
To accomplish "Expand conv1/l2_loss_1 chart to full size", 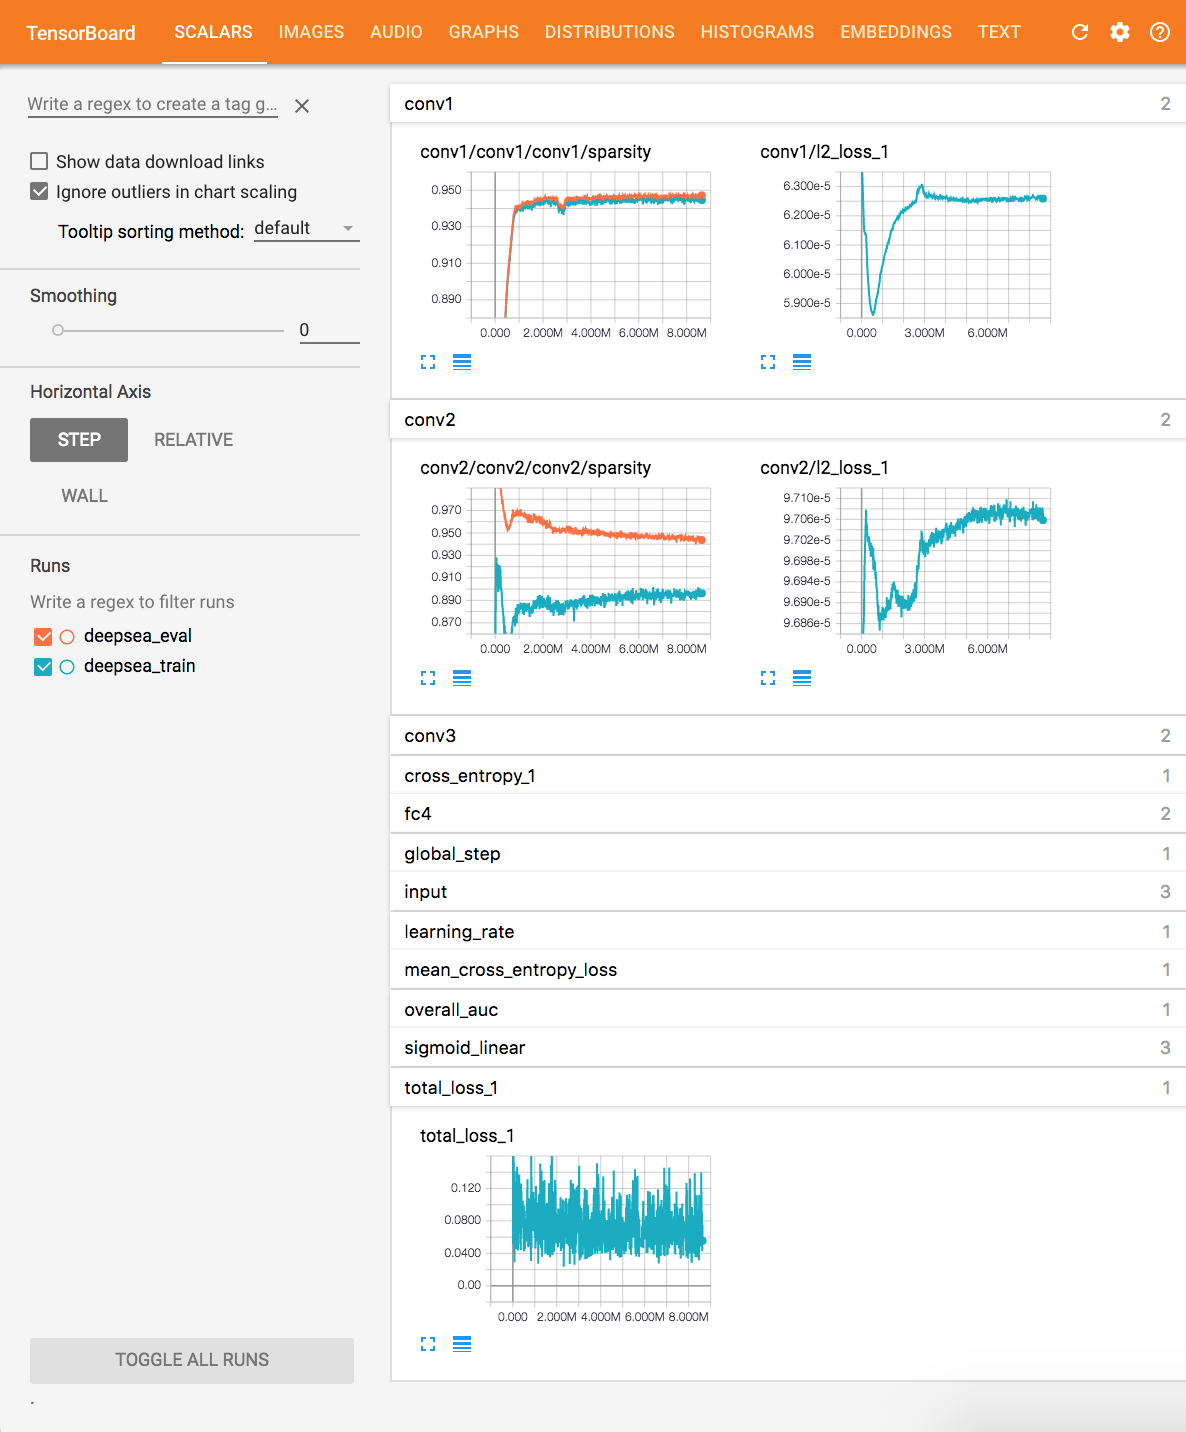I will [x=768, y=362].
